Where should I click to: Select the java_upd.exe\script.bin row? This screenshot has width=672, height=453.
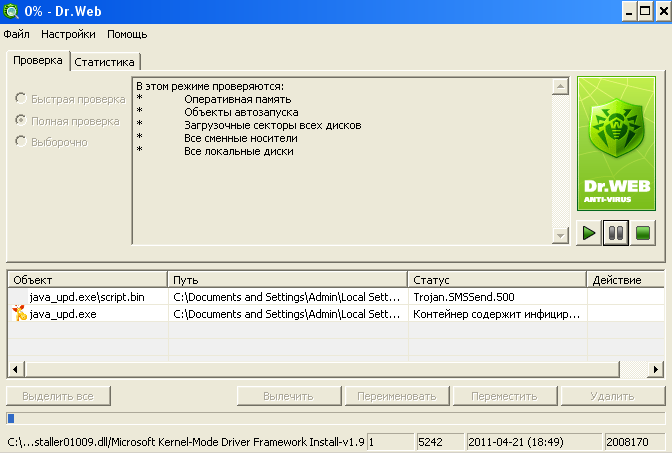[336, 297]
